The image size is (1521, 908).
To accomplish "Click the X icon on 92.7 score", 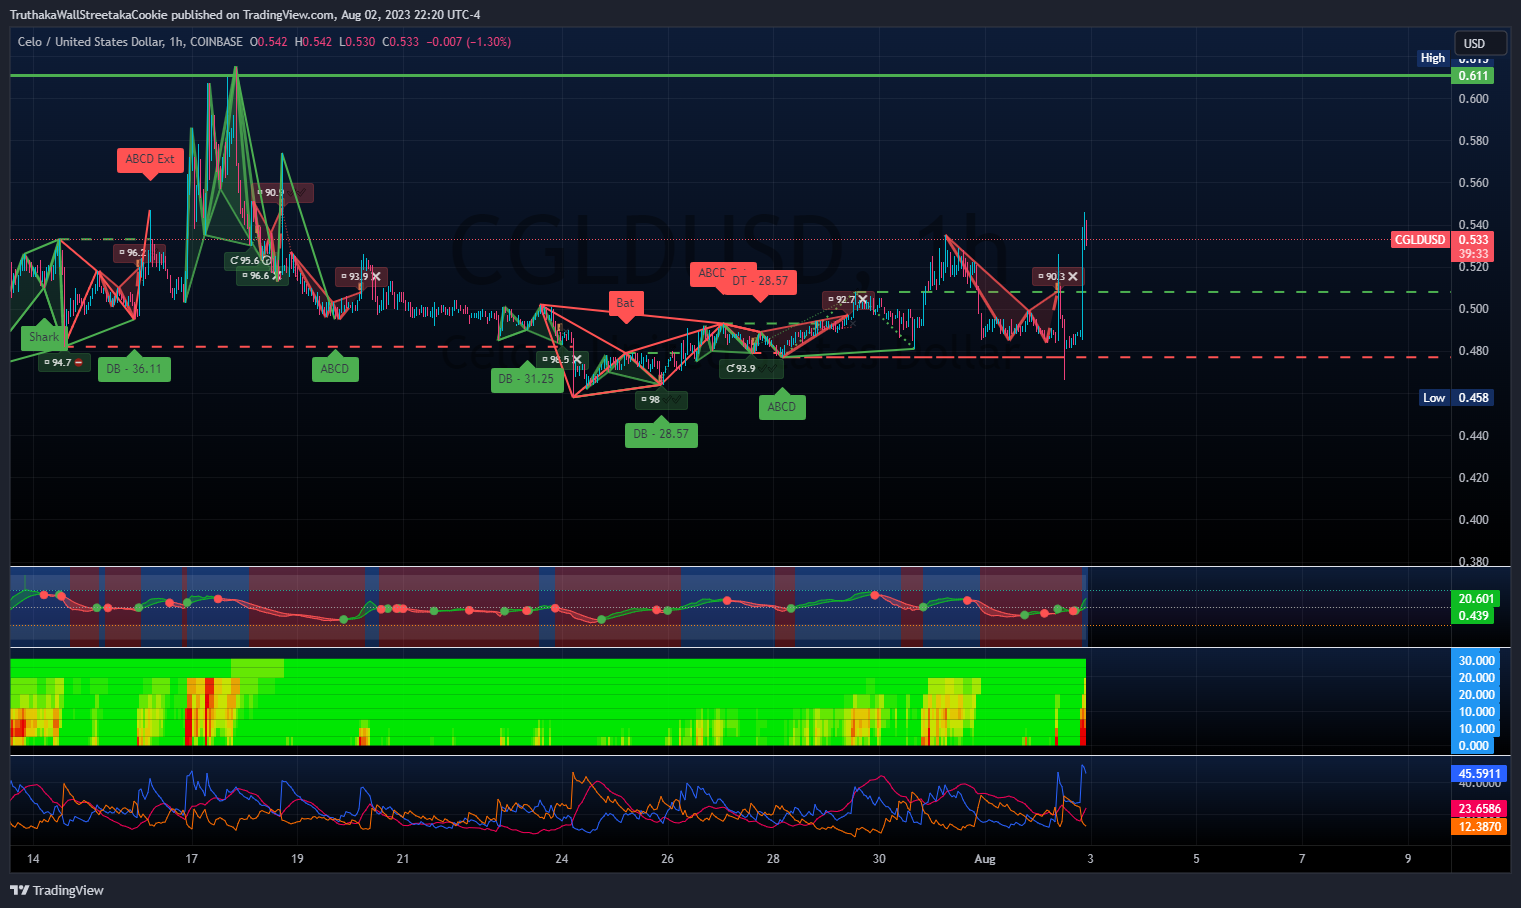I will pos(863,300).
